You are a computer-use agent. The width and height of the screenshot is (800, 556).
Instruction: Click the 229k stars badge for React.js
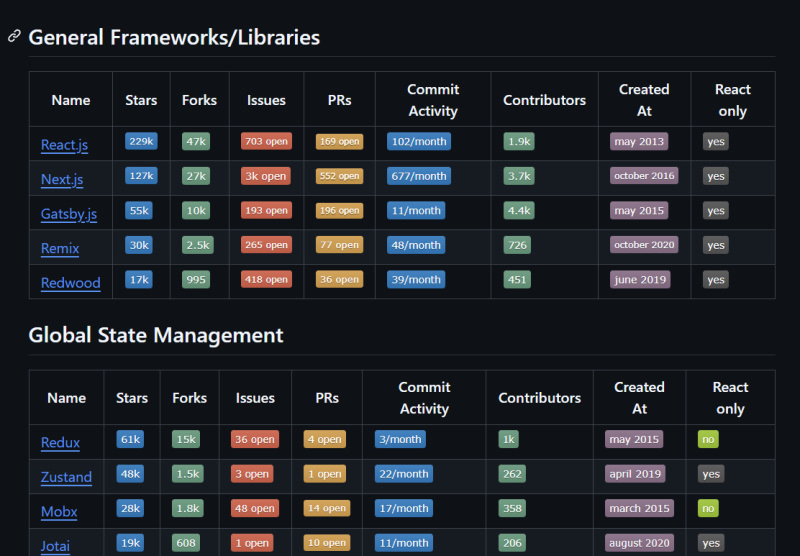tap(141, 141)
